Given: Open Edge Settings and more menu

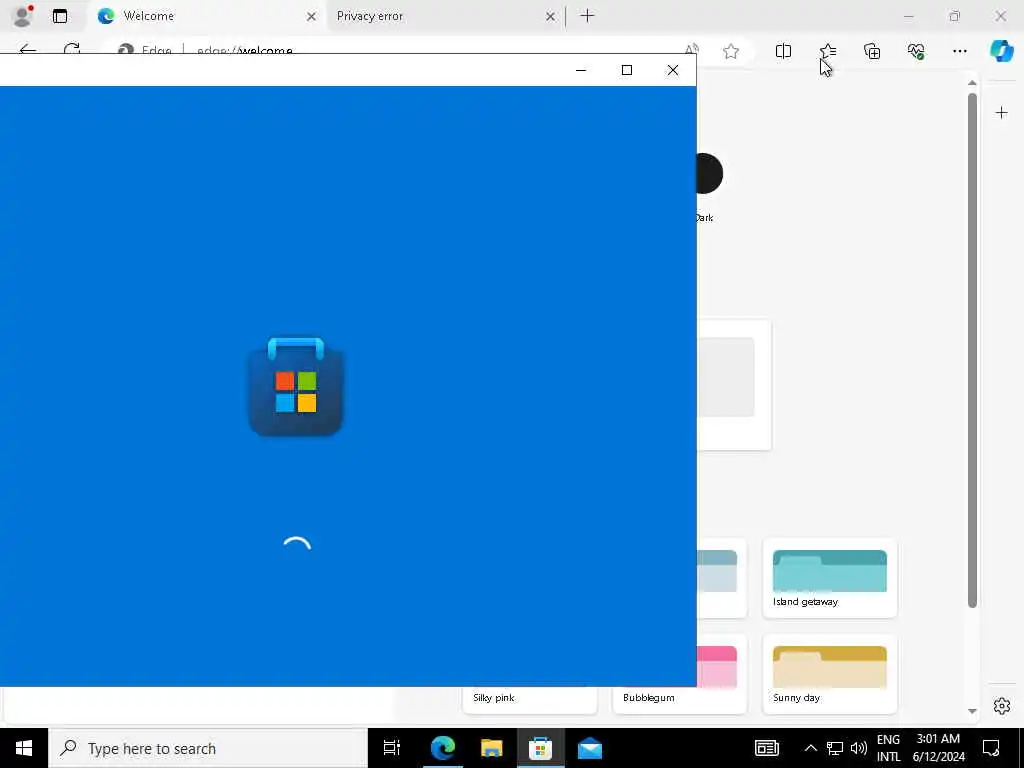Looking at the screenshot, I should point(959,51).
